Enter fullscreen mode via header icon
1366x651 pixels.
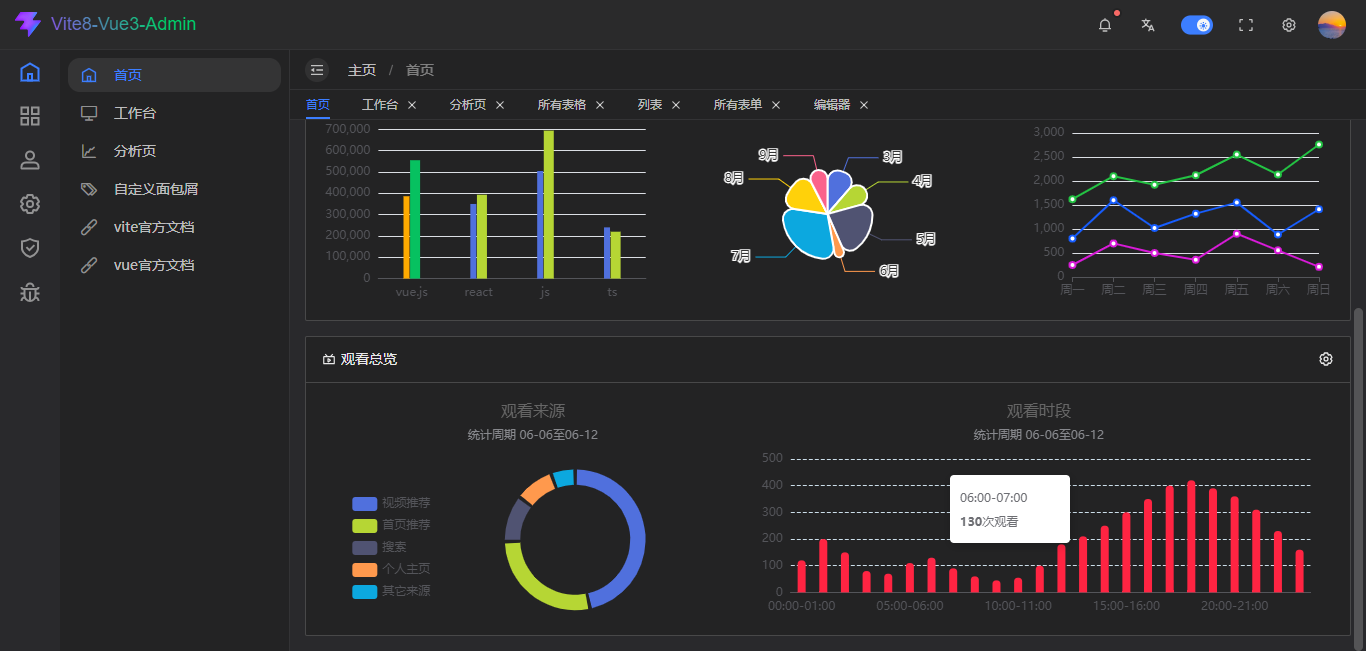pos(1246,25)
